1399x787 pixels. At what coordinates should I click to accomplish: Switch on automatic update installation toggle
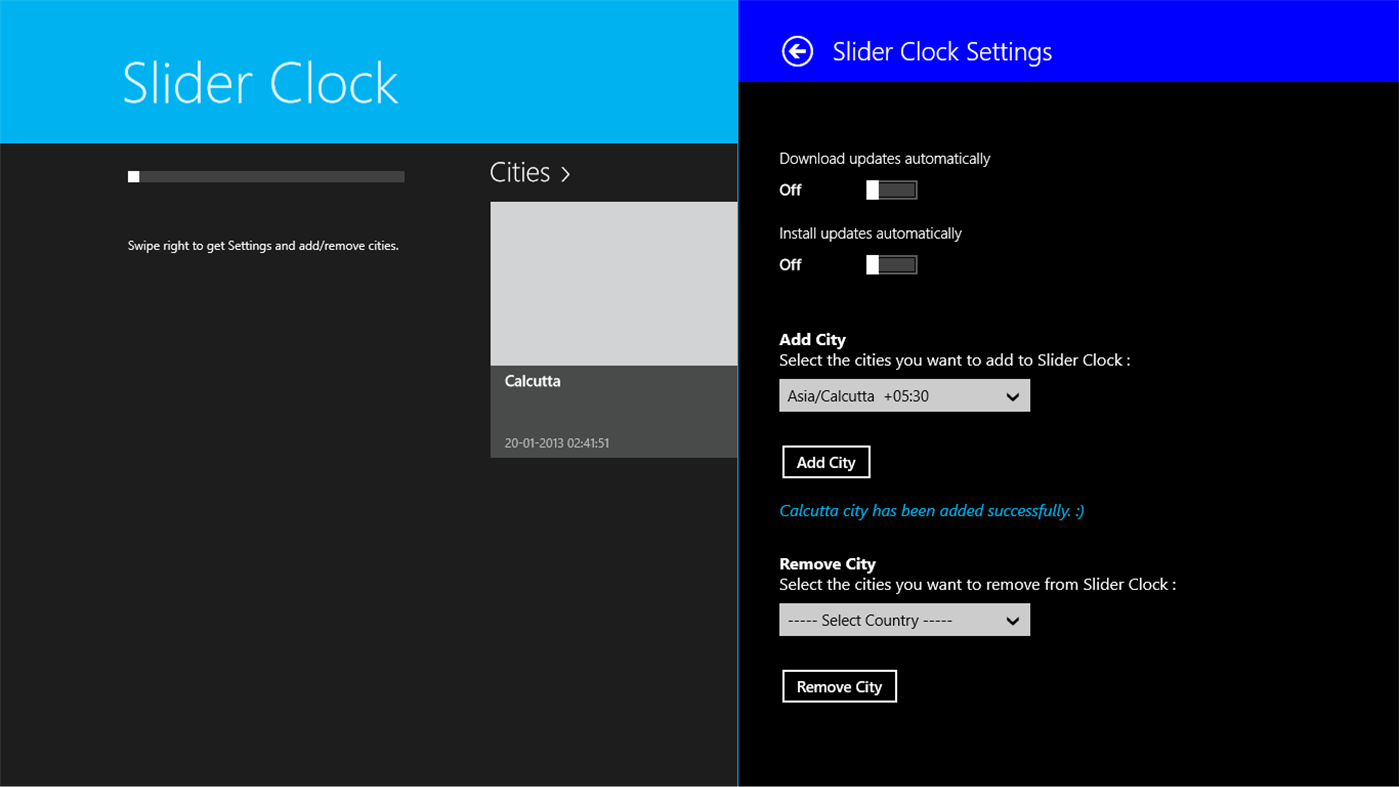(x=891, y=264)
